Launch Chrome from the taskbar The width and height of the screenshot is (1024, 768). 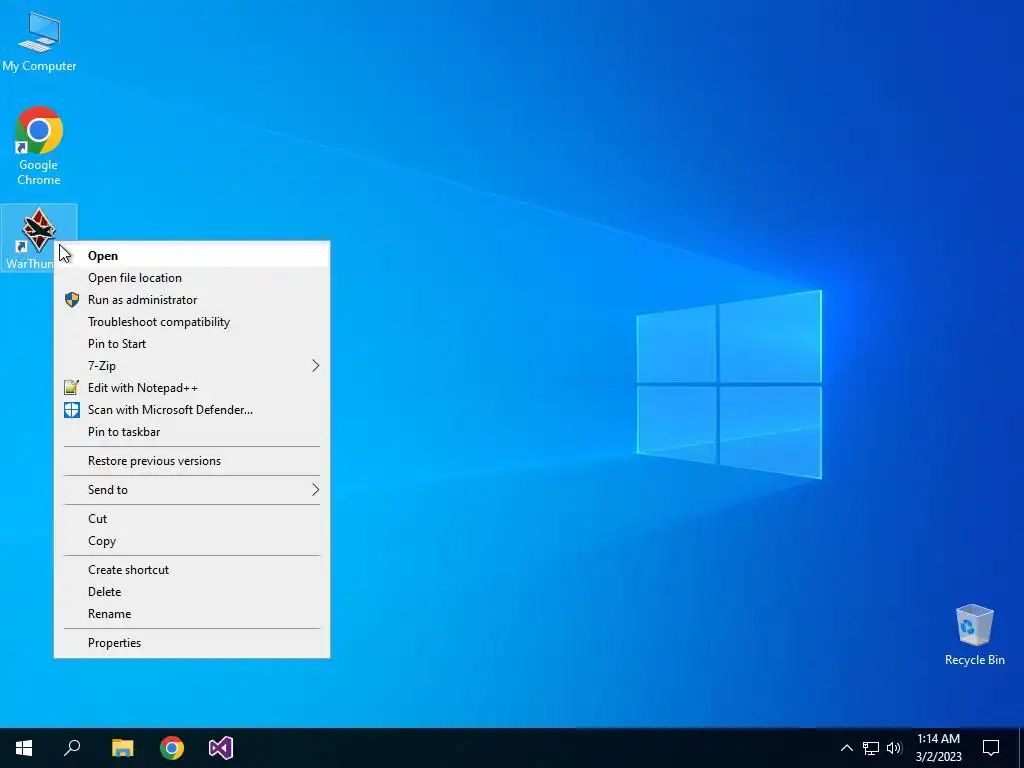point(172,748)
